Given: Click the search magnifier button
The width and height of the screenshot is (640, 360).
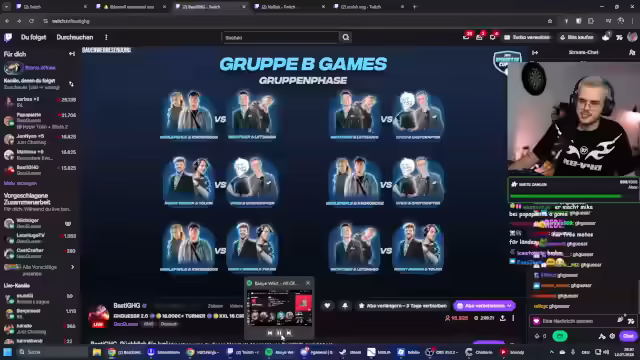Looking at the screenshot, I should tap(346, 38).
